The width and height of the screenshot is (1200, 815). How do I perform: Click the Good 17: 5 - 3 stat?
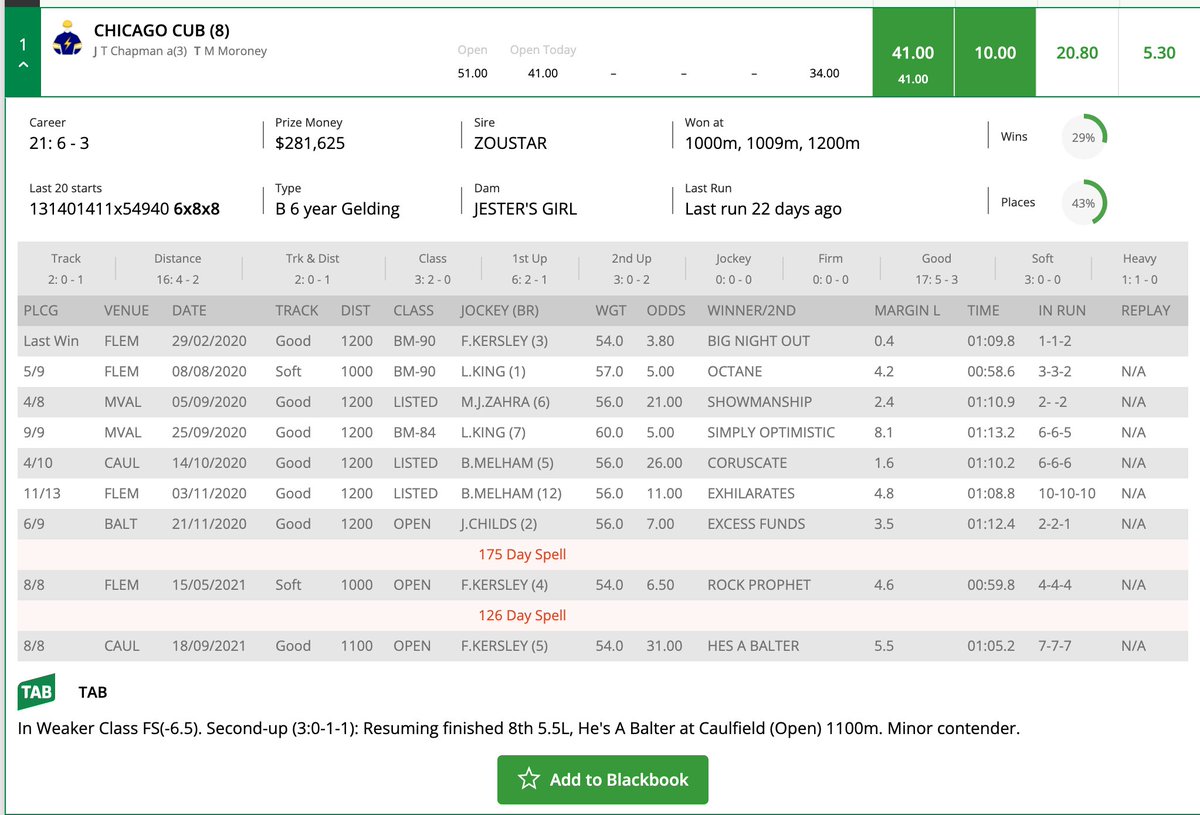coord(936,269)
